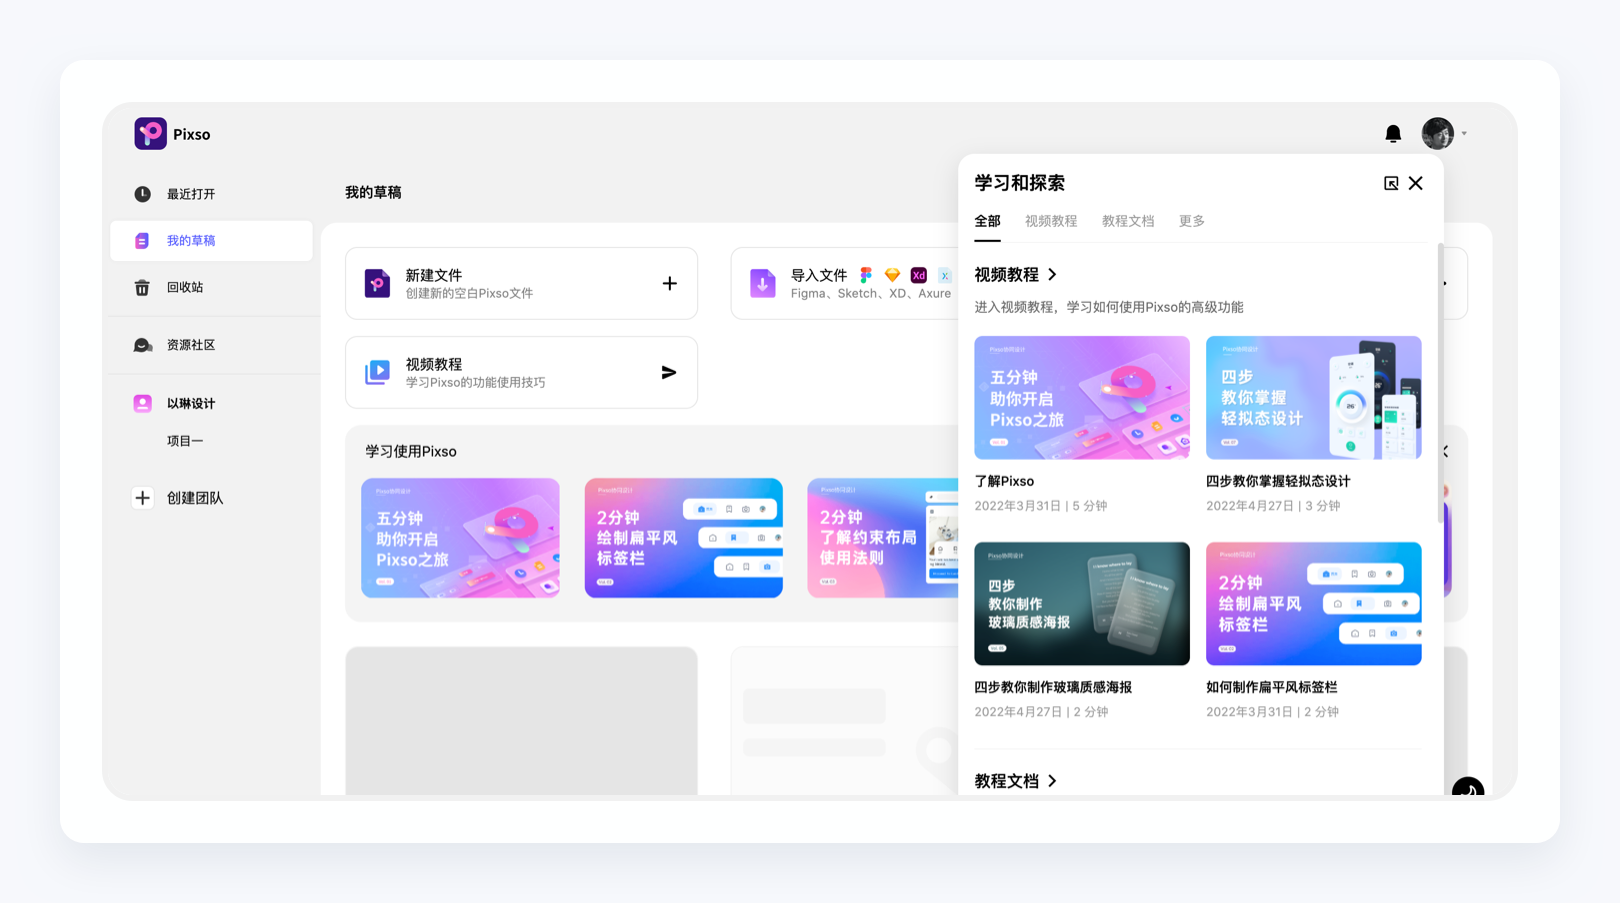Click the Pixso logo icon

(148, 133)
